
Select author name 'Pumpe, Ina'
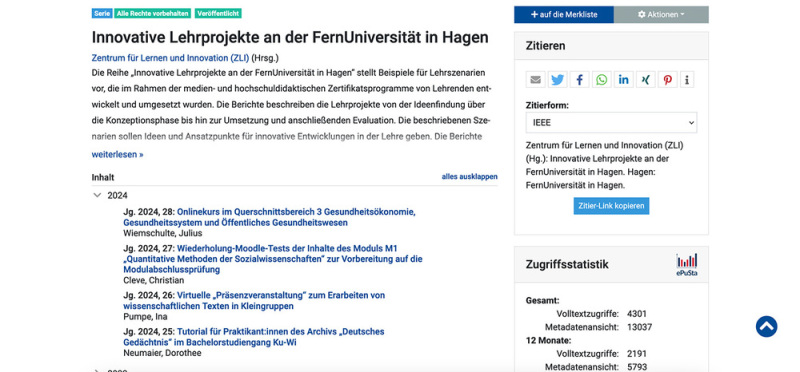(x=145, y=316)
